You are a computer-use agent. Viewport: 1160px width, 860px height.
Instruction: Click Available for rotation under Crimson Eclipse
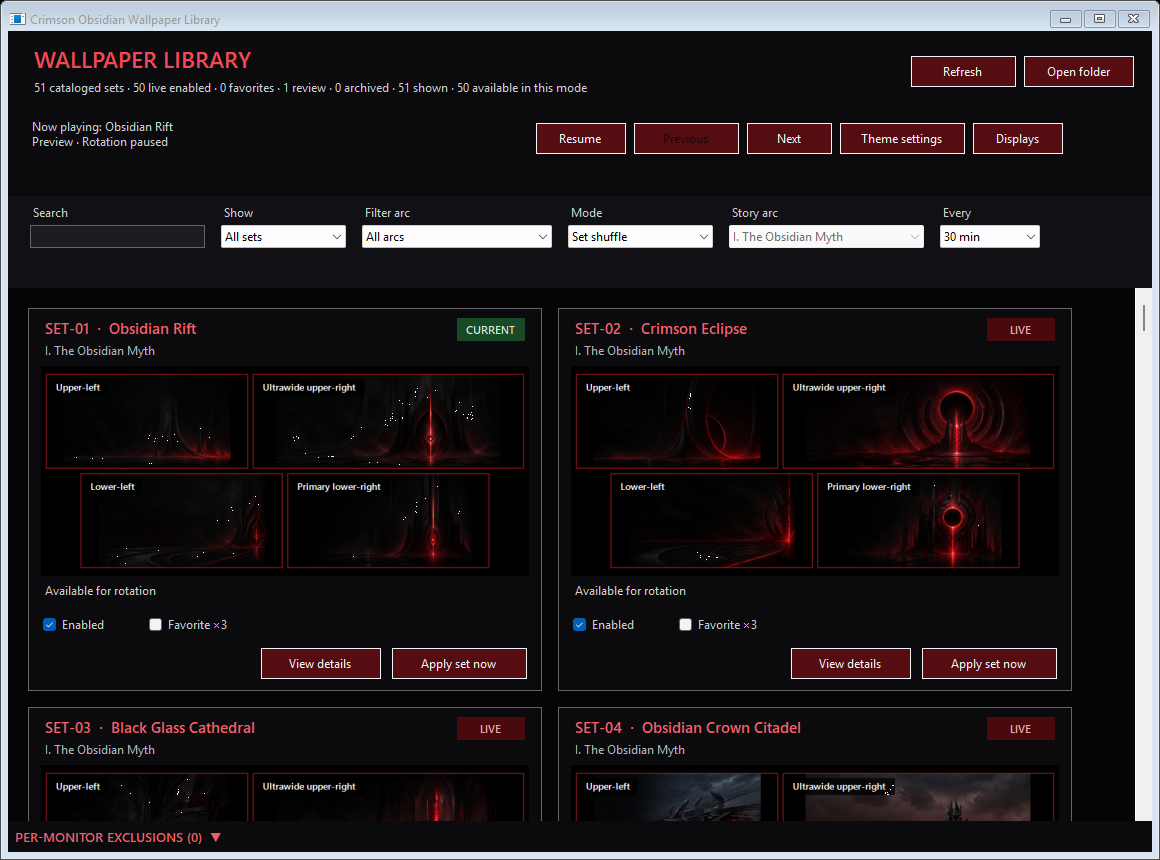pos(630,591)
